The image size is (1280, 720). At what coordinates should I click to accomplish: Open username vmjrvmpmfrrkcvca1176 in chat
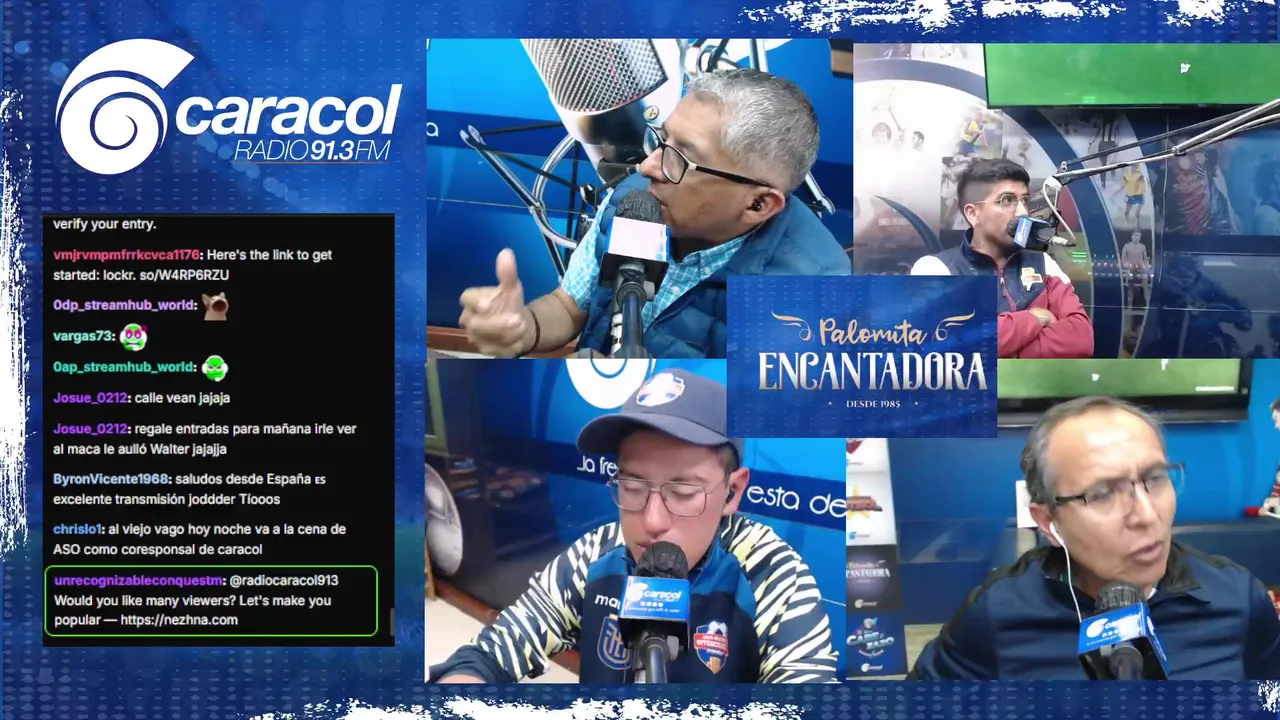pyautogui.click(x=127, y=255)
